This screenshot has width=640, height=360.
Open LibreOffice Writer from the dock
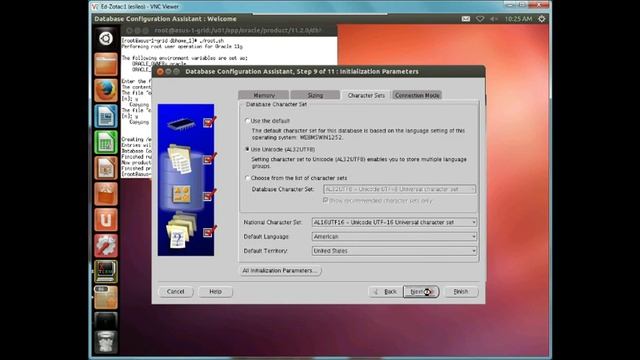point(106,116)
